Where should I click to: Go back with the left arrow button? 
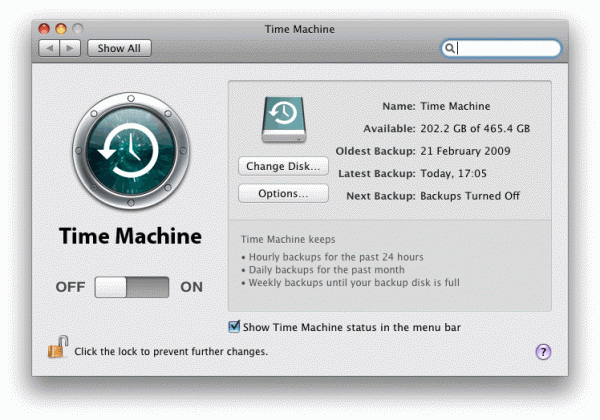pyautogui.click(x=49, y=48)
